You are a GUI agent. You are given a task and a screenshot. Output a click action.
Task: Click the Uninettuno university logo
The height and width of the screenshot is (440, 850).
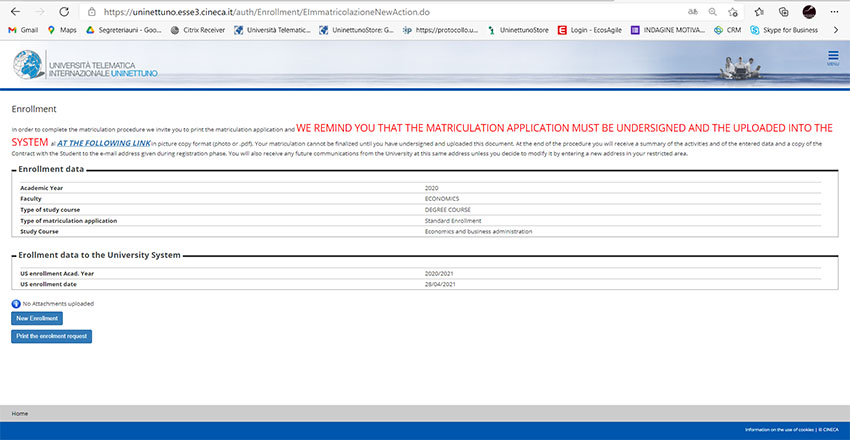(85, 64)
